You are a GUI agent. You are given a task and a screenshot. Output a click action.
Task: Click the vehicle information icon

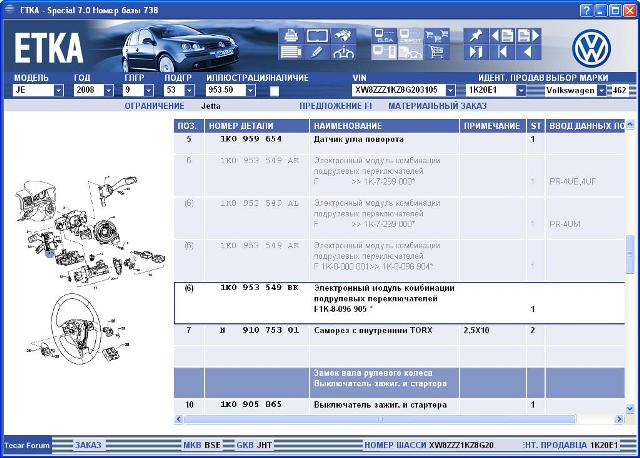click(342, 52)
